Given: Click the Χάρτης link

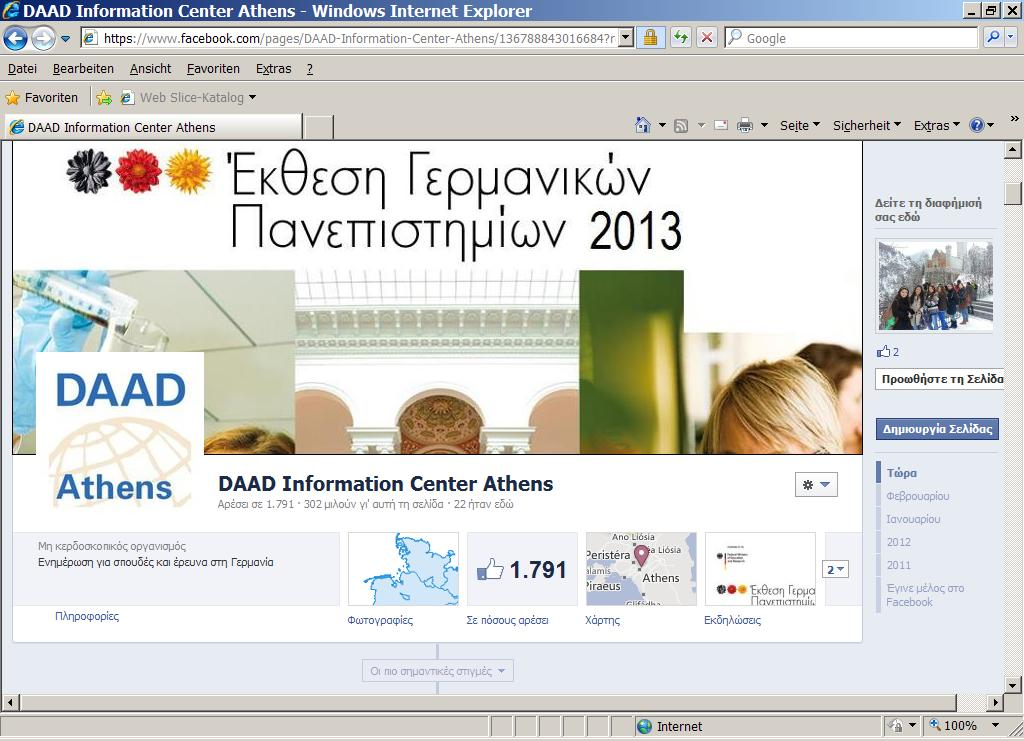Looking at the screenshot, I should [602, 620].
